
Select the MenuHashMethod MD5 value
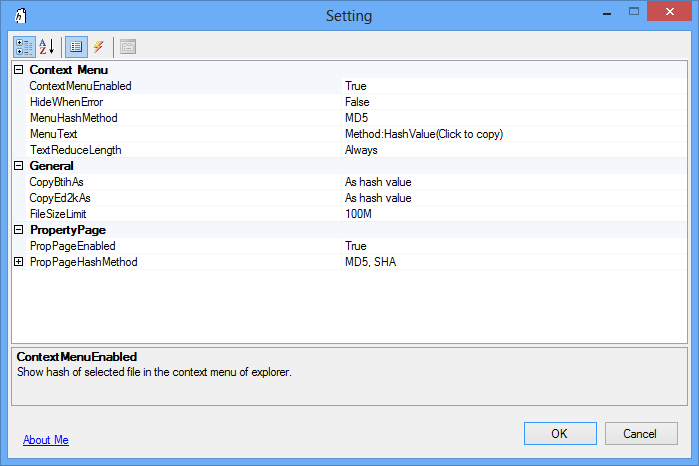click(357, 118)
